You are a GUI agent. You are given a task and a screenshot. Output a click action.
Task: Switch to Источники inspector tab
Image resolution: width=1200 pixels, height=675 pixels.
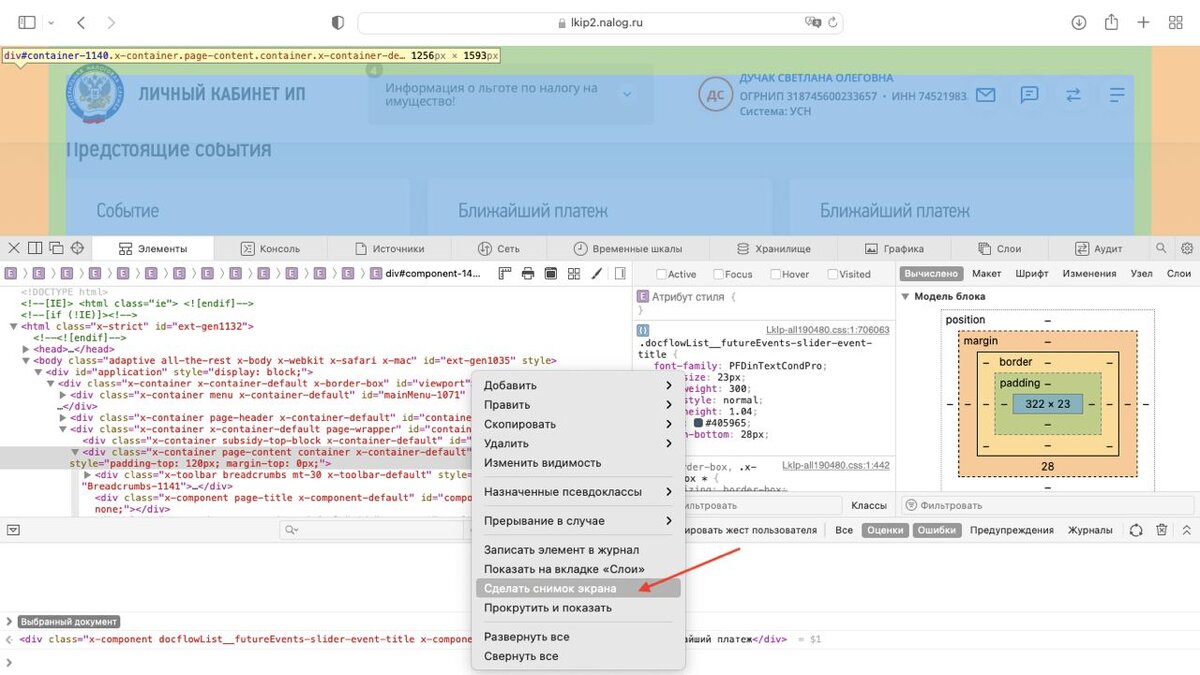pos(390,248)
